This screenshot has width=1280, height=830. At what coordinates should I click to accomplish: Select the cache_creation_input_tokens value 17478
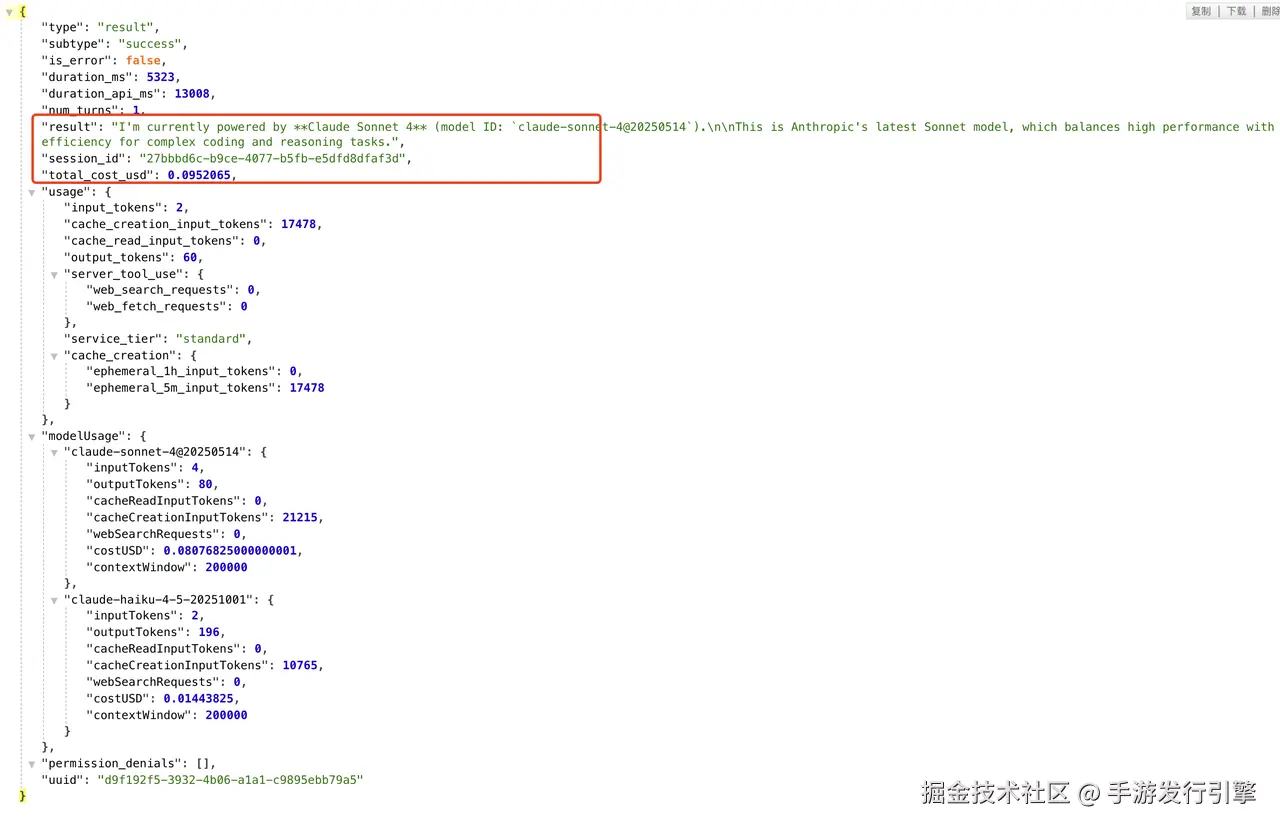pos(298,225)
